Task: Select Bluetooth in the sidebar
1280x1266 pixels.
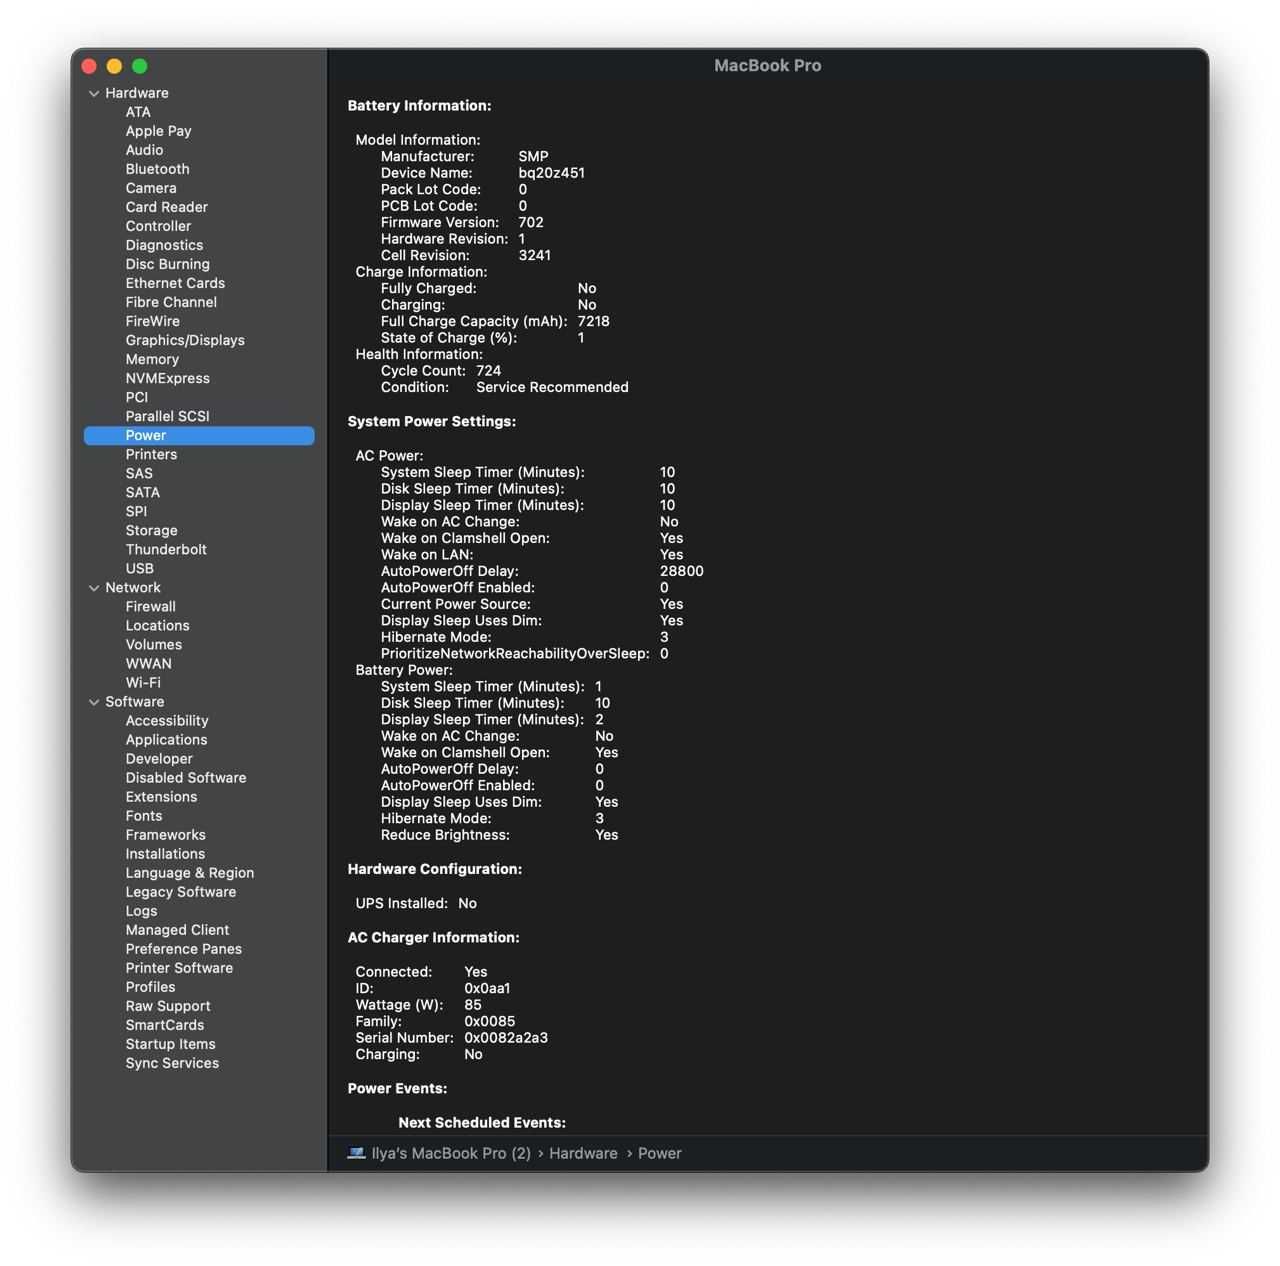Action: 157,169
